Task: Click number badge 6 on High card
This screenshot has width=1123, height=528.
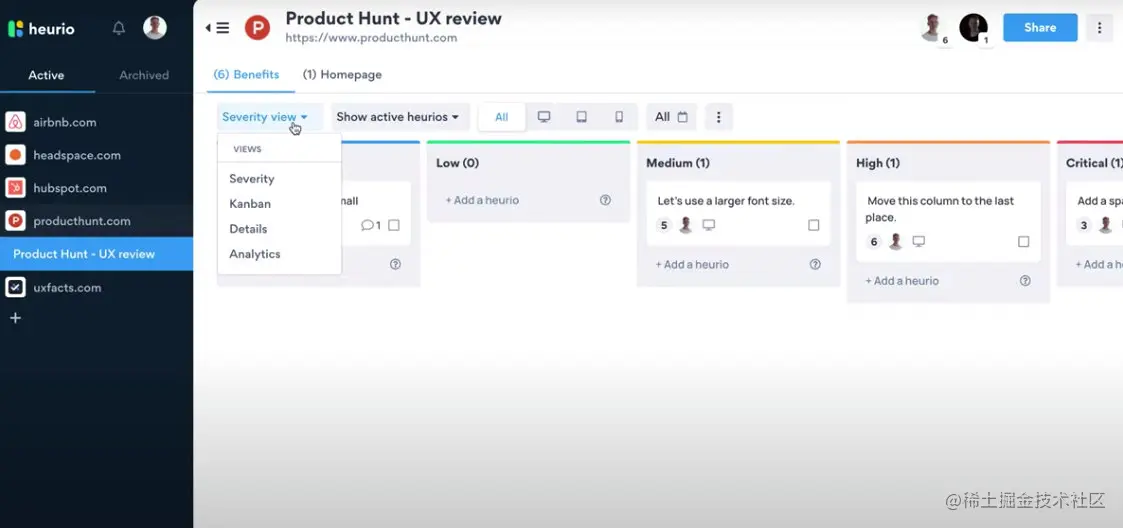Action: click(x=874, y=242)
